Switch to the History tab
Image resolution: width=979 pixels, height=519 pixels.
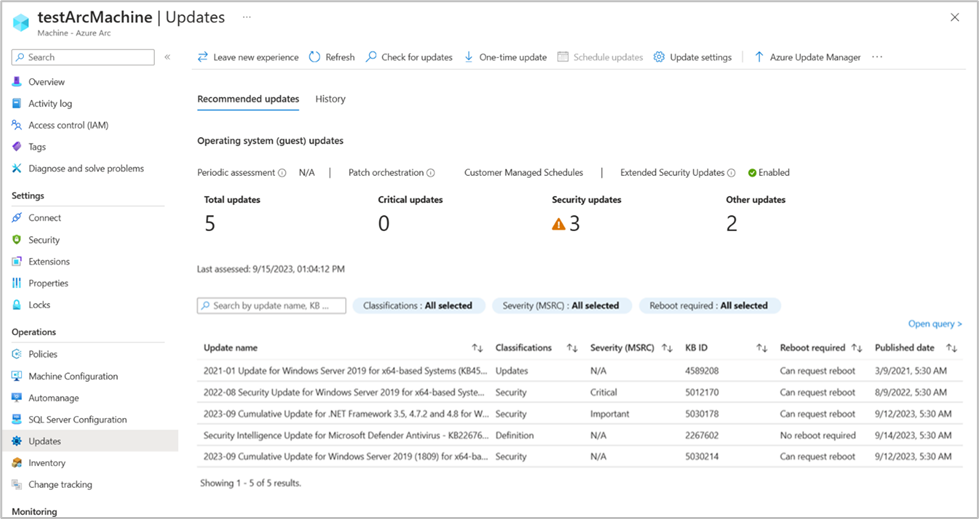pyautogui.click(x=330, y=99)
